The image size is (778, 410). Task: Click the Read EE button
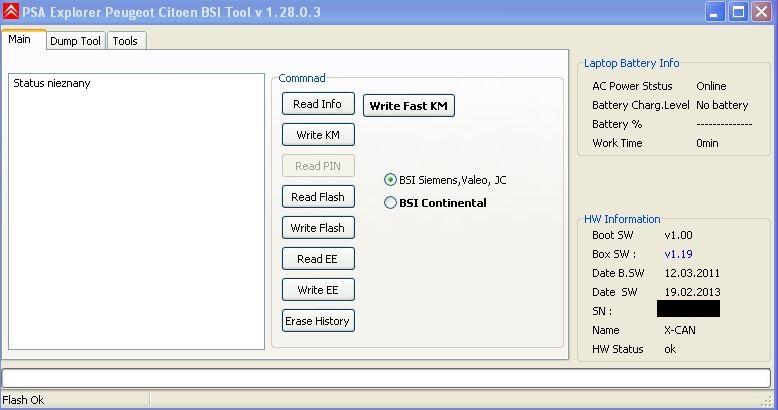[318, 259]
